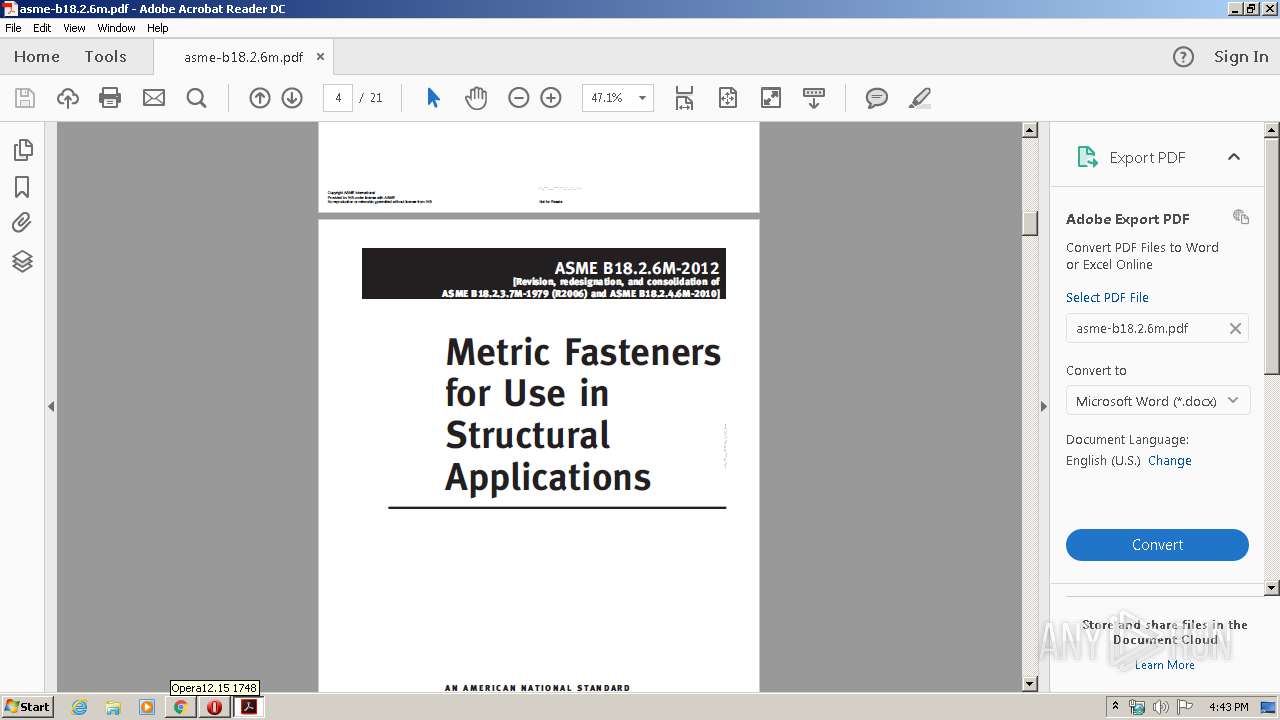The image size is (1280, 720).
Task: Send file by email envelope icon
Action: (x=154, y=98)
